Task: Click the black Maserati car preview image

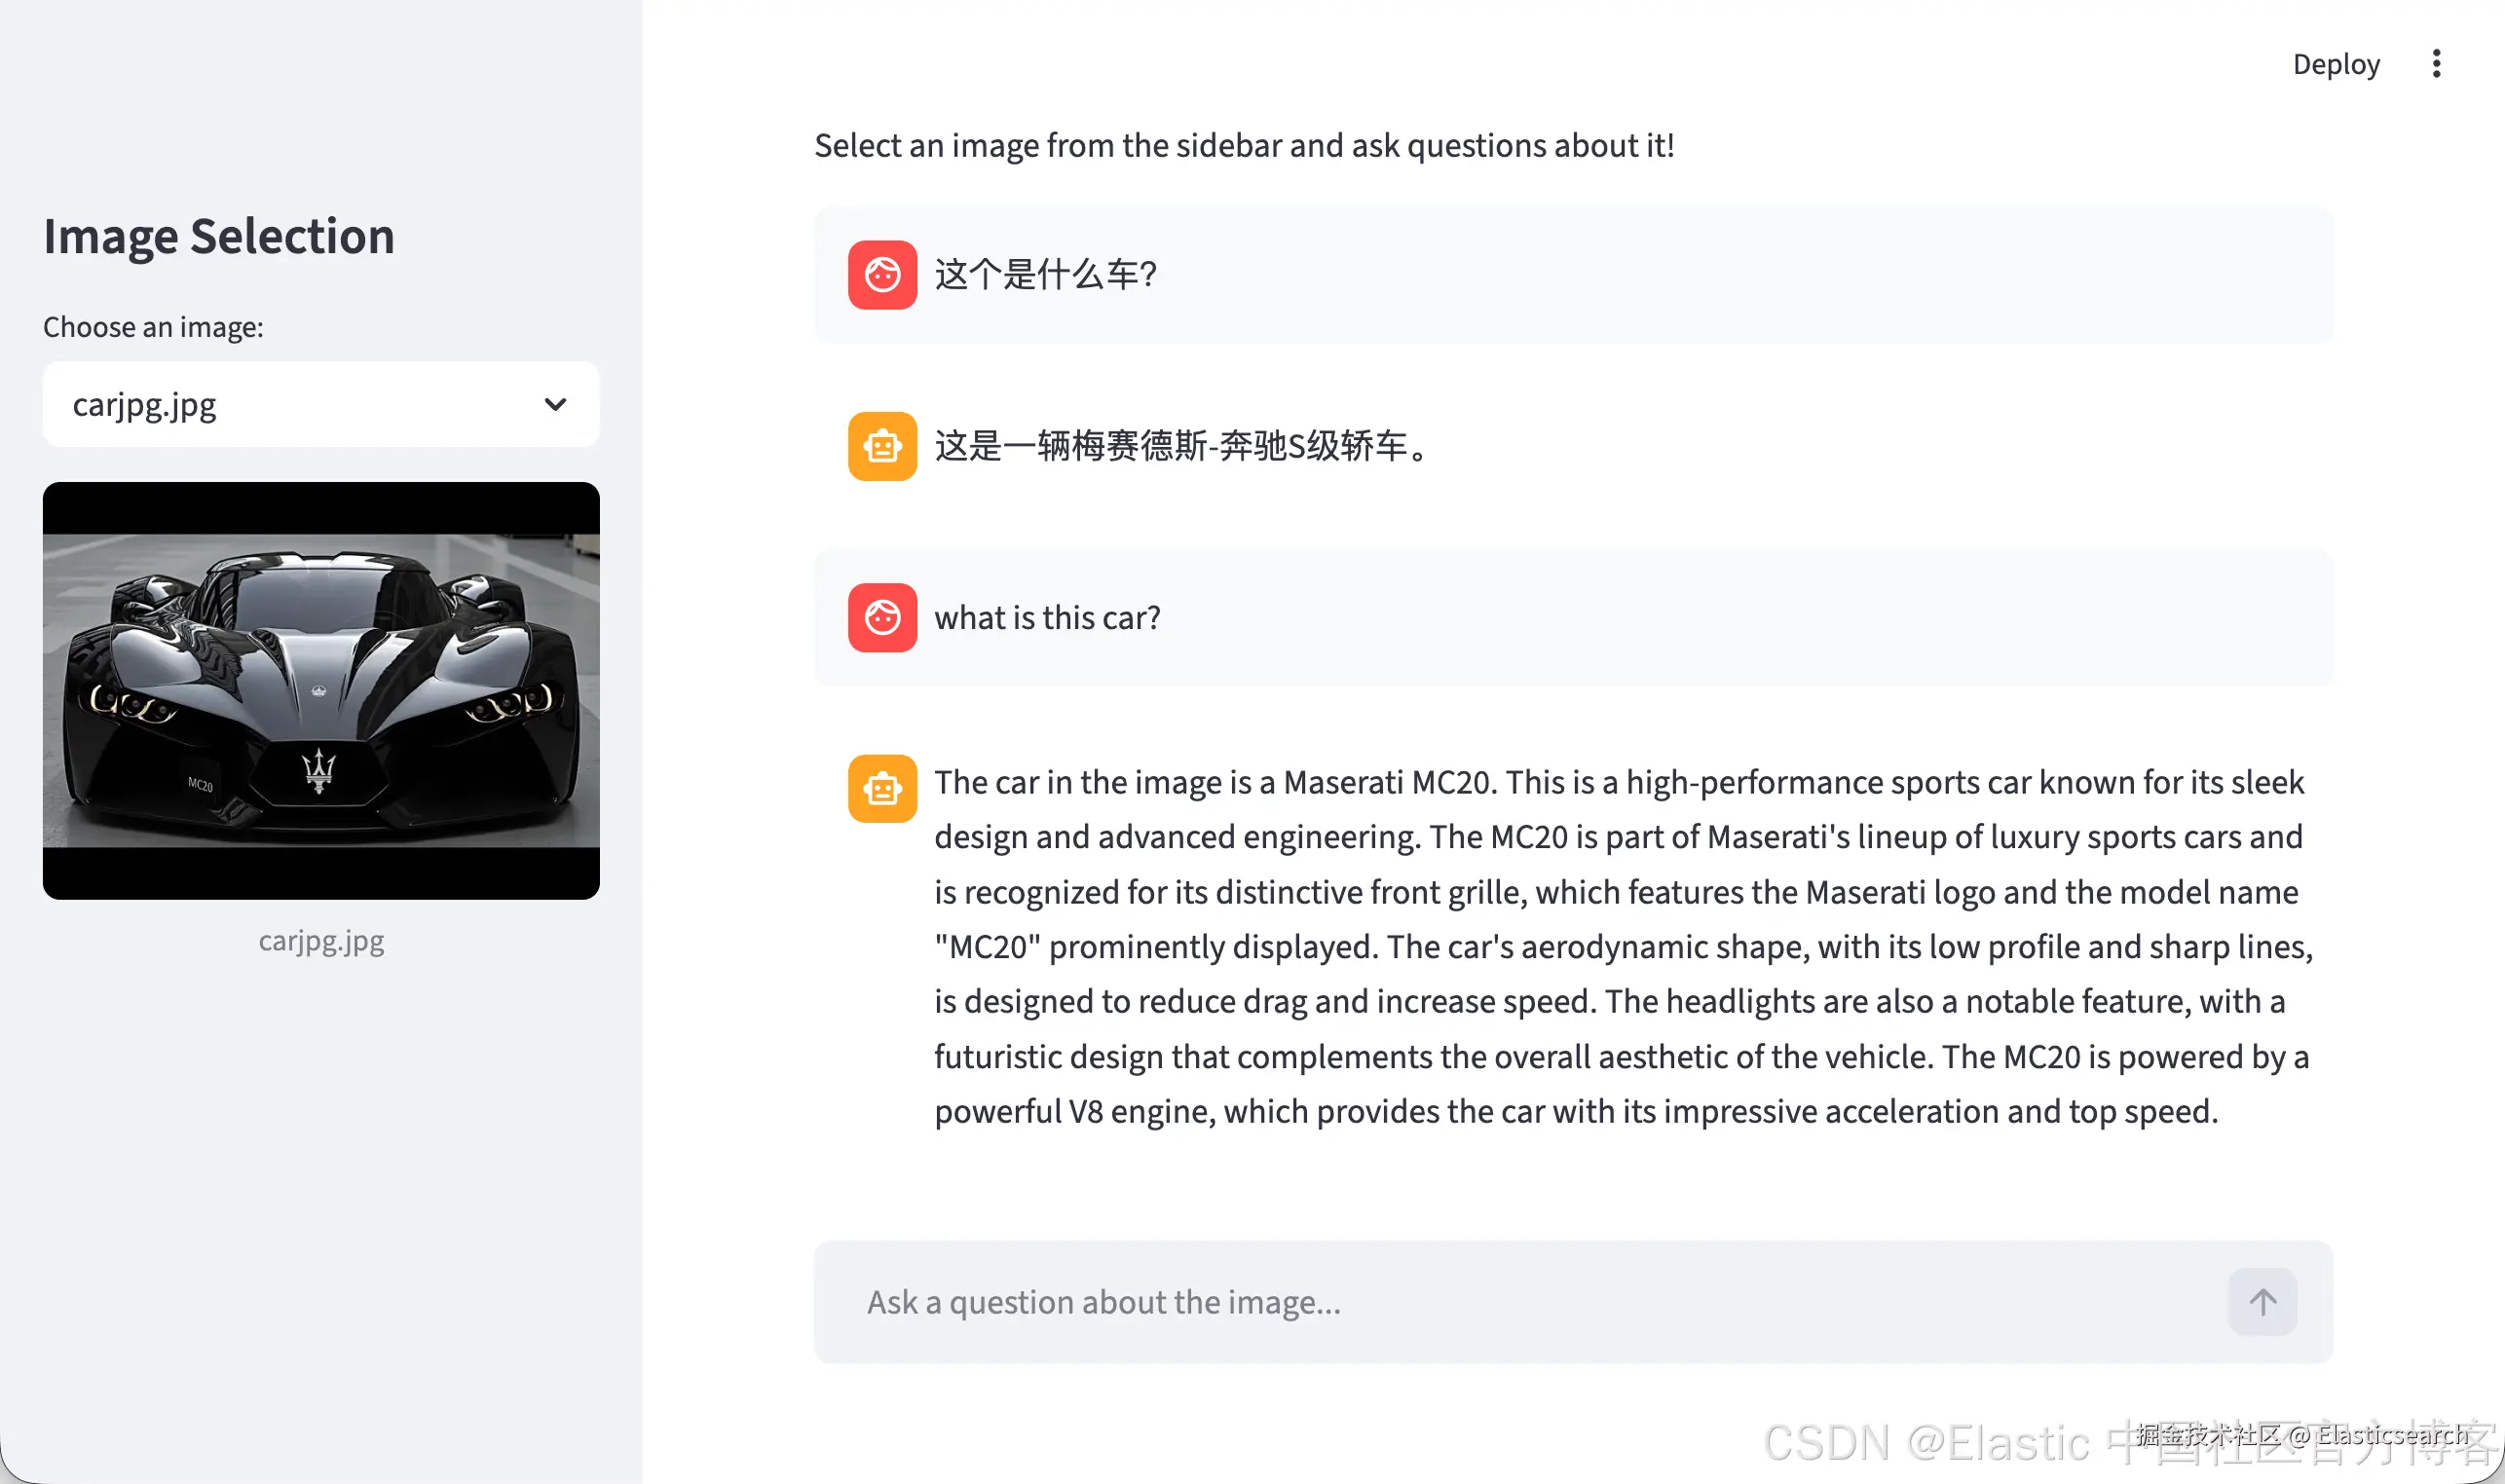Action: 321,690
